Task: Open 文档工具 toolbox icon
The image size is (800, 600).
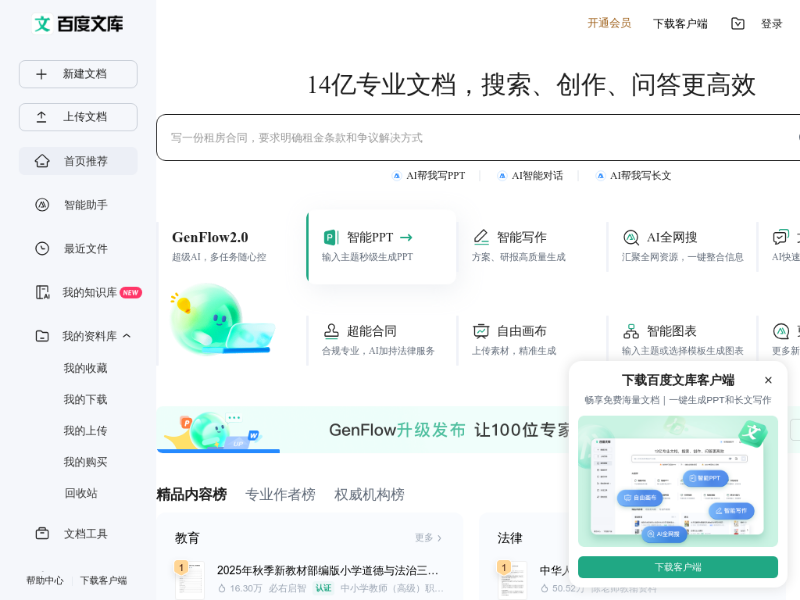Action: pyautogui.click(x=42, y=534)
